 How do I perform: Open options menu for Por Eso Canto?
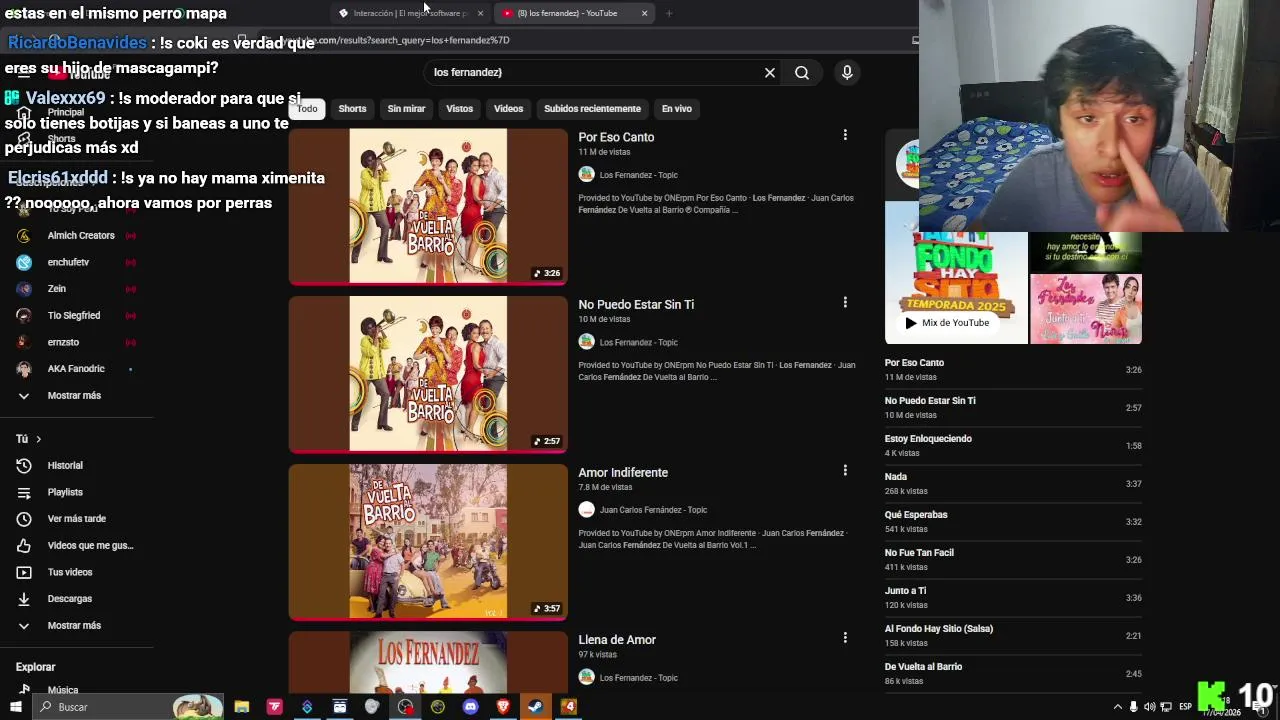845,135
